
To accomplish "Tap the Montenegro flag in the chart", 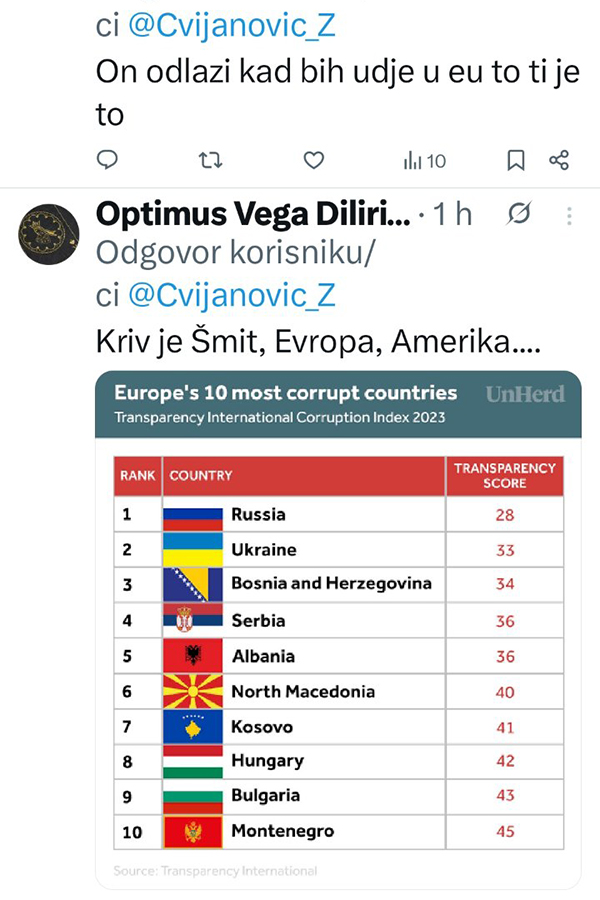I will [x=192, y=831].
